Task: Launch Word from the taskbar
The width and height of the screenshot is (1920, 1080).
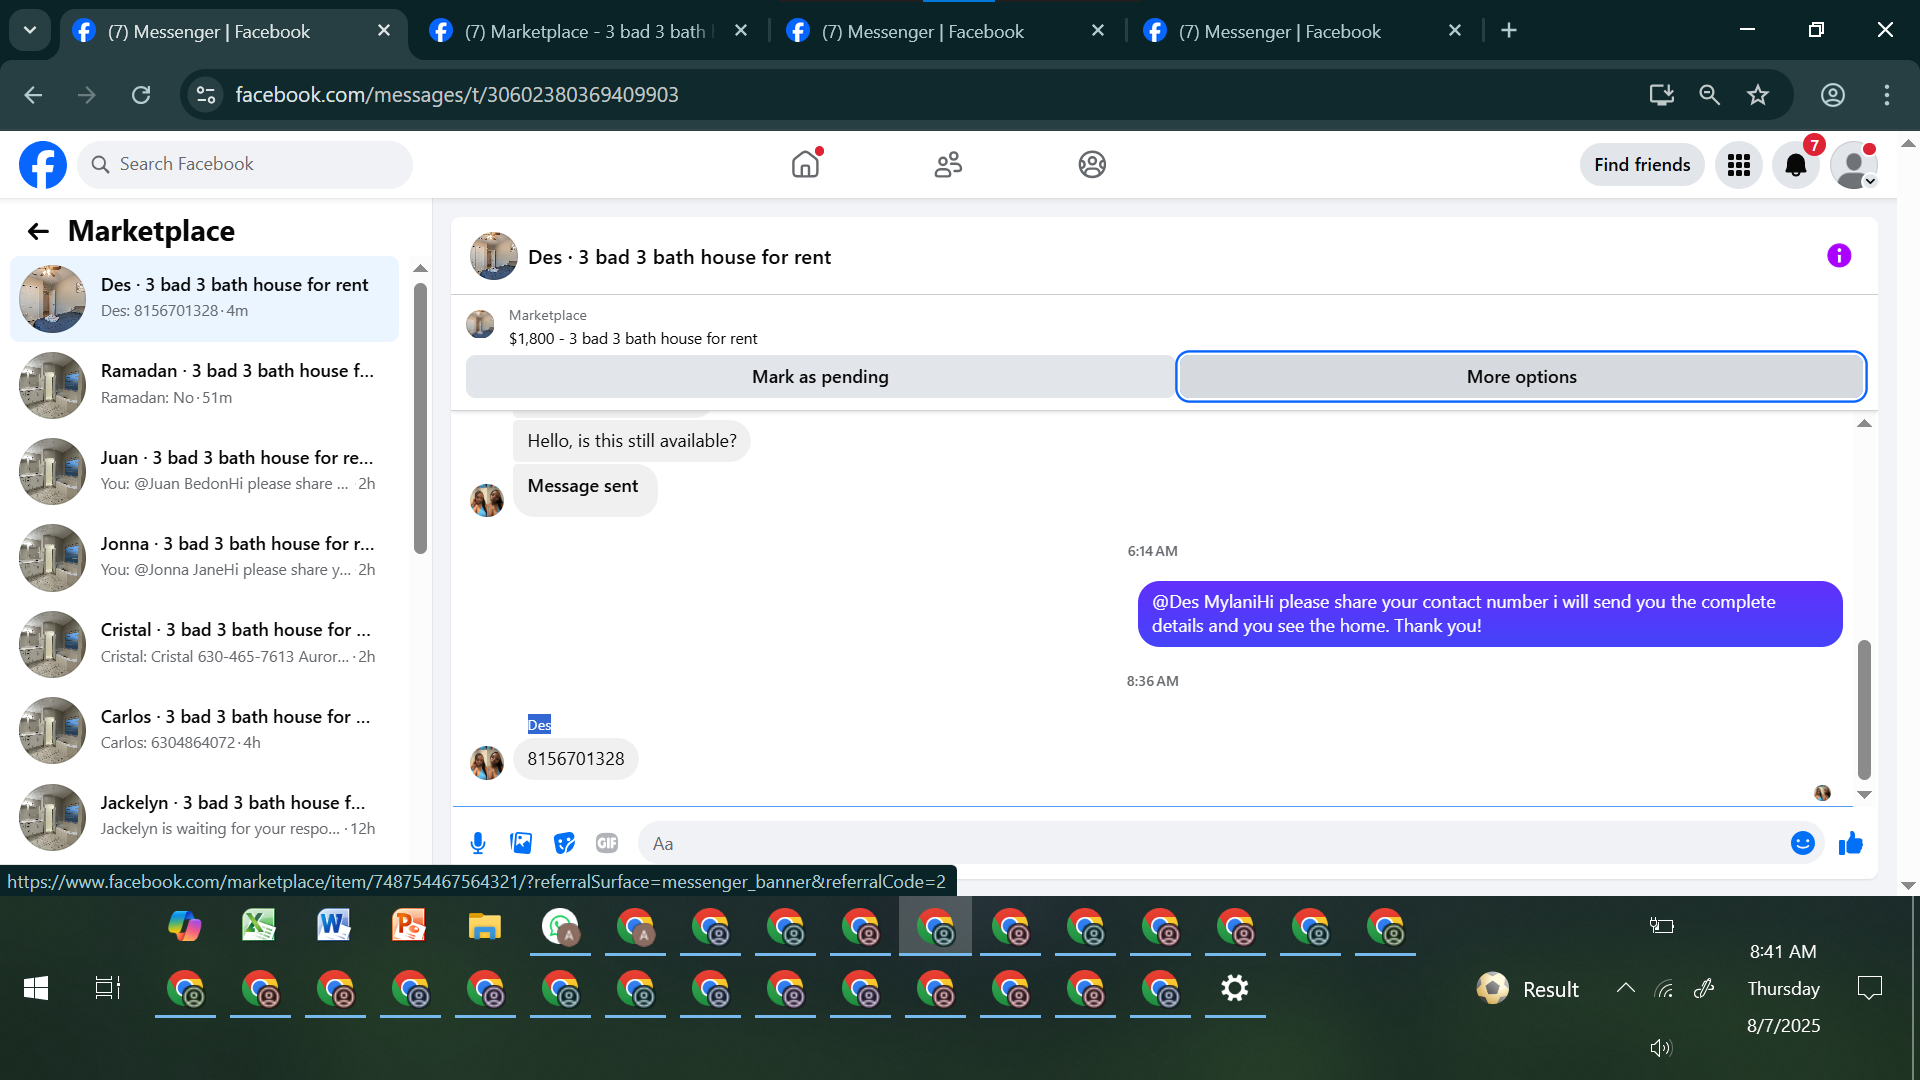Action: 334,926
